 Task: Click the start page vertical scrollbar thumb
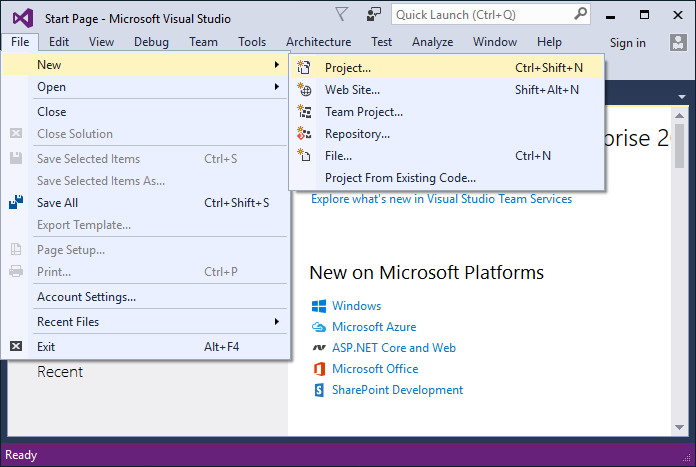pyautogui.click(x=679, y=146)
